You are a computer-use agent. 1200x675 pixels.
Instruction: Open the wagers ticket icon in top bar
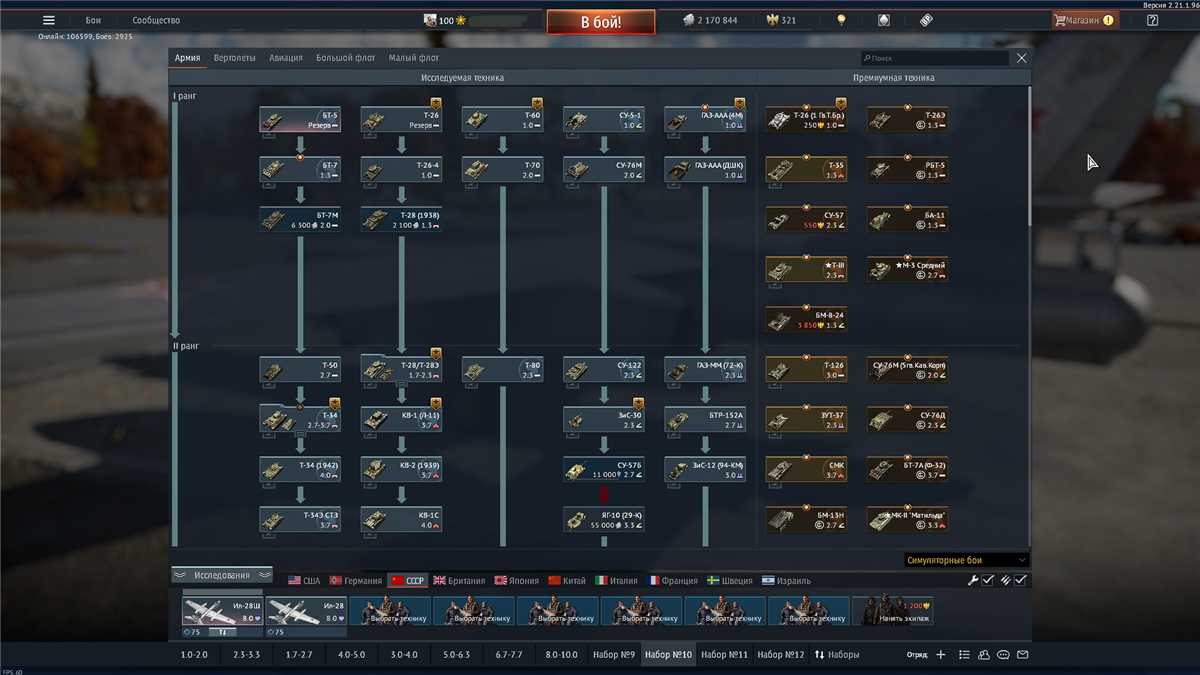(x=925, y=20)
